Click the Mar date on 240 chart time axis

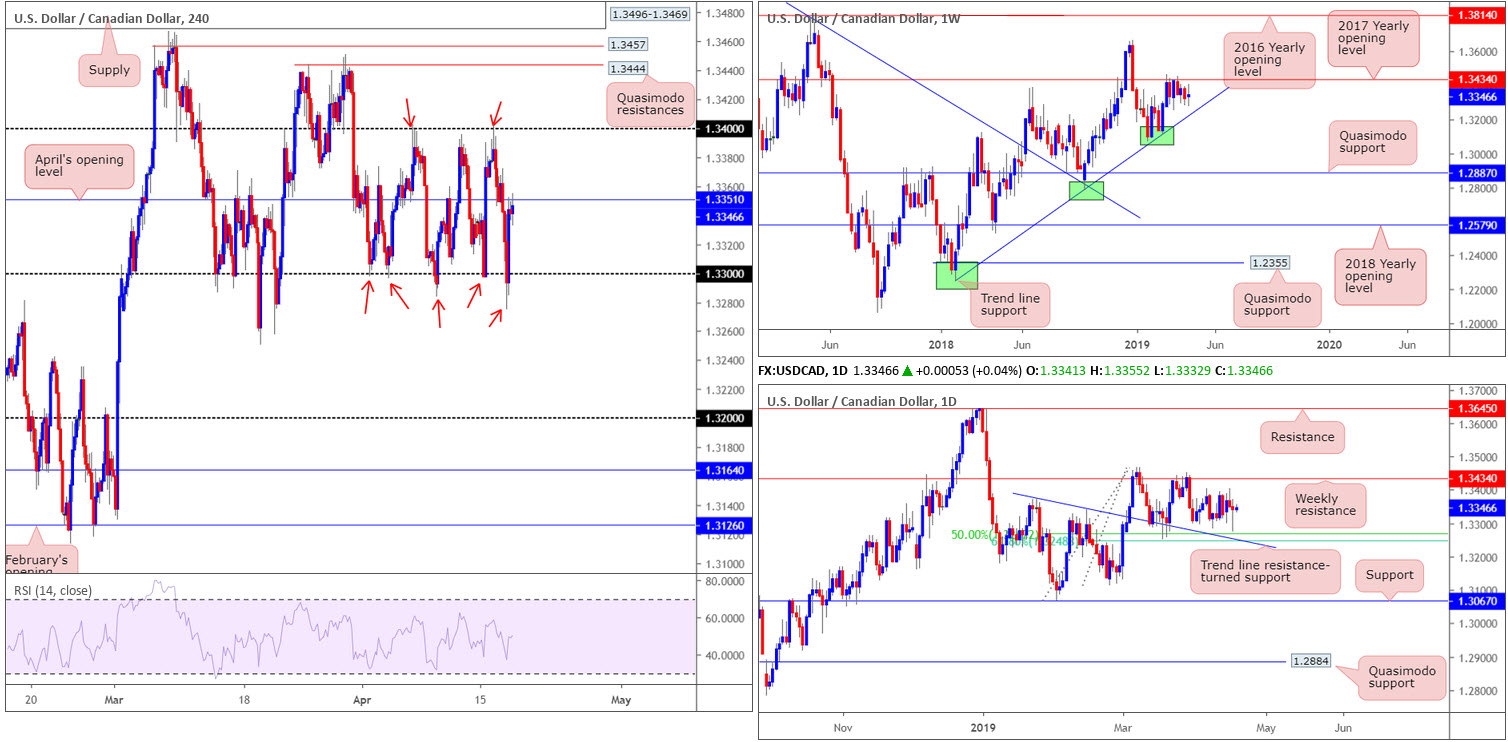[113, 700]
